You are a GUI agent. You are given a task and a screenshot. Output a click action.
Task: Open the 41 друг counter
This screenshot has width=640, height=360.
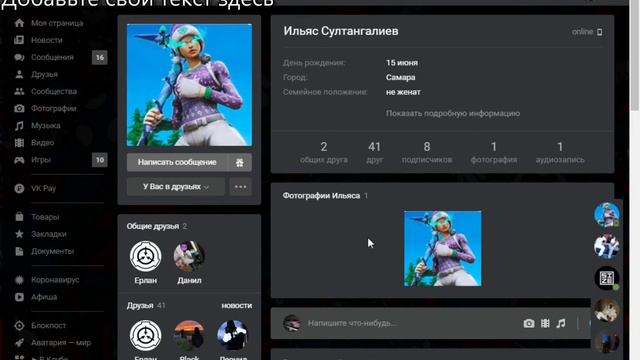[374, 153]
